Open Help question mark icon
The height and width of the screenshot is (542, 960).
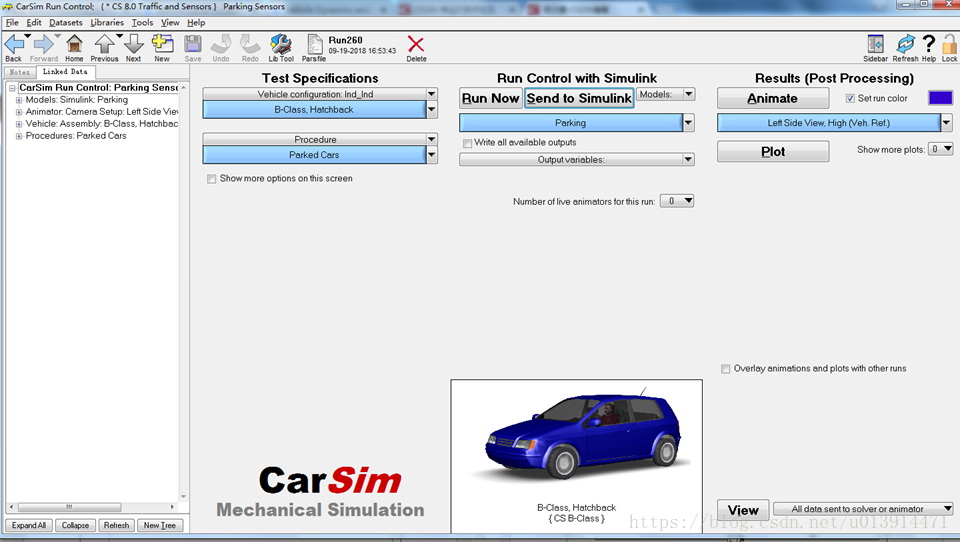click(929, 44)
